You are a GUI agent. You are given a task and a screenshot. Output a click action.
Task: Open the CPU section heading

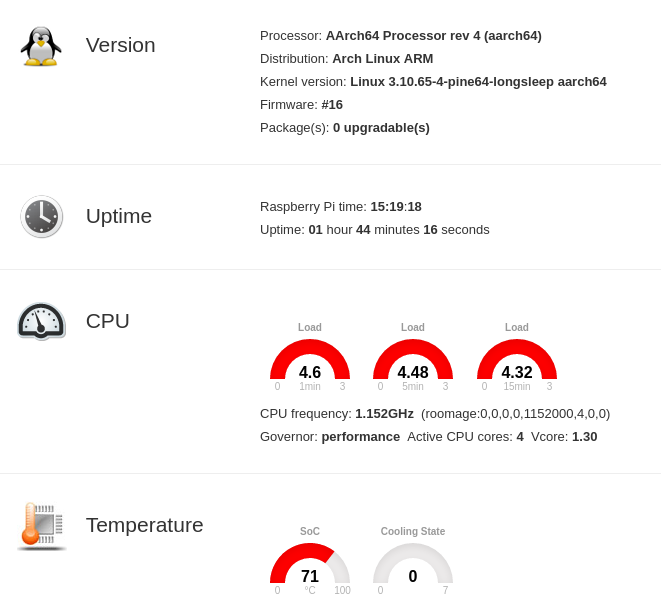pyautogui.click(x=108, y=321)
